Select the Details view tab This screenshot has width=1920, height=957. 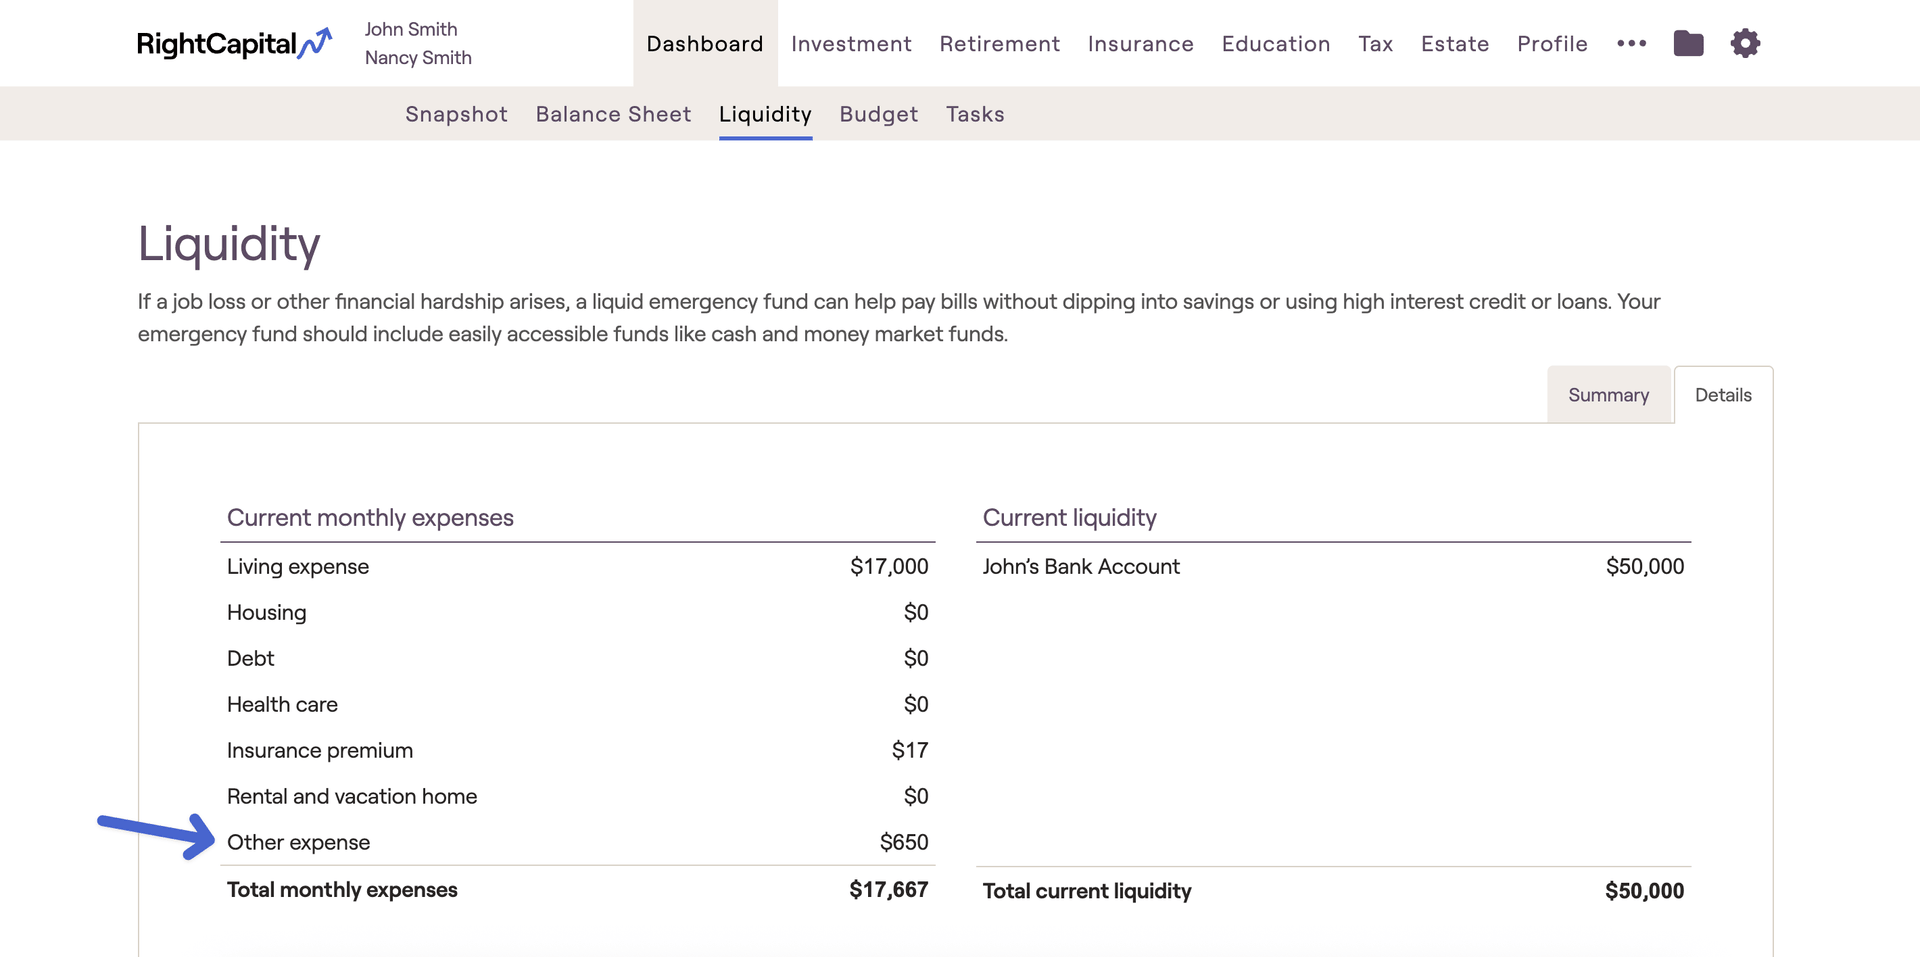[x=1723, y=395]
